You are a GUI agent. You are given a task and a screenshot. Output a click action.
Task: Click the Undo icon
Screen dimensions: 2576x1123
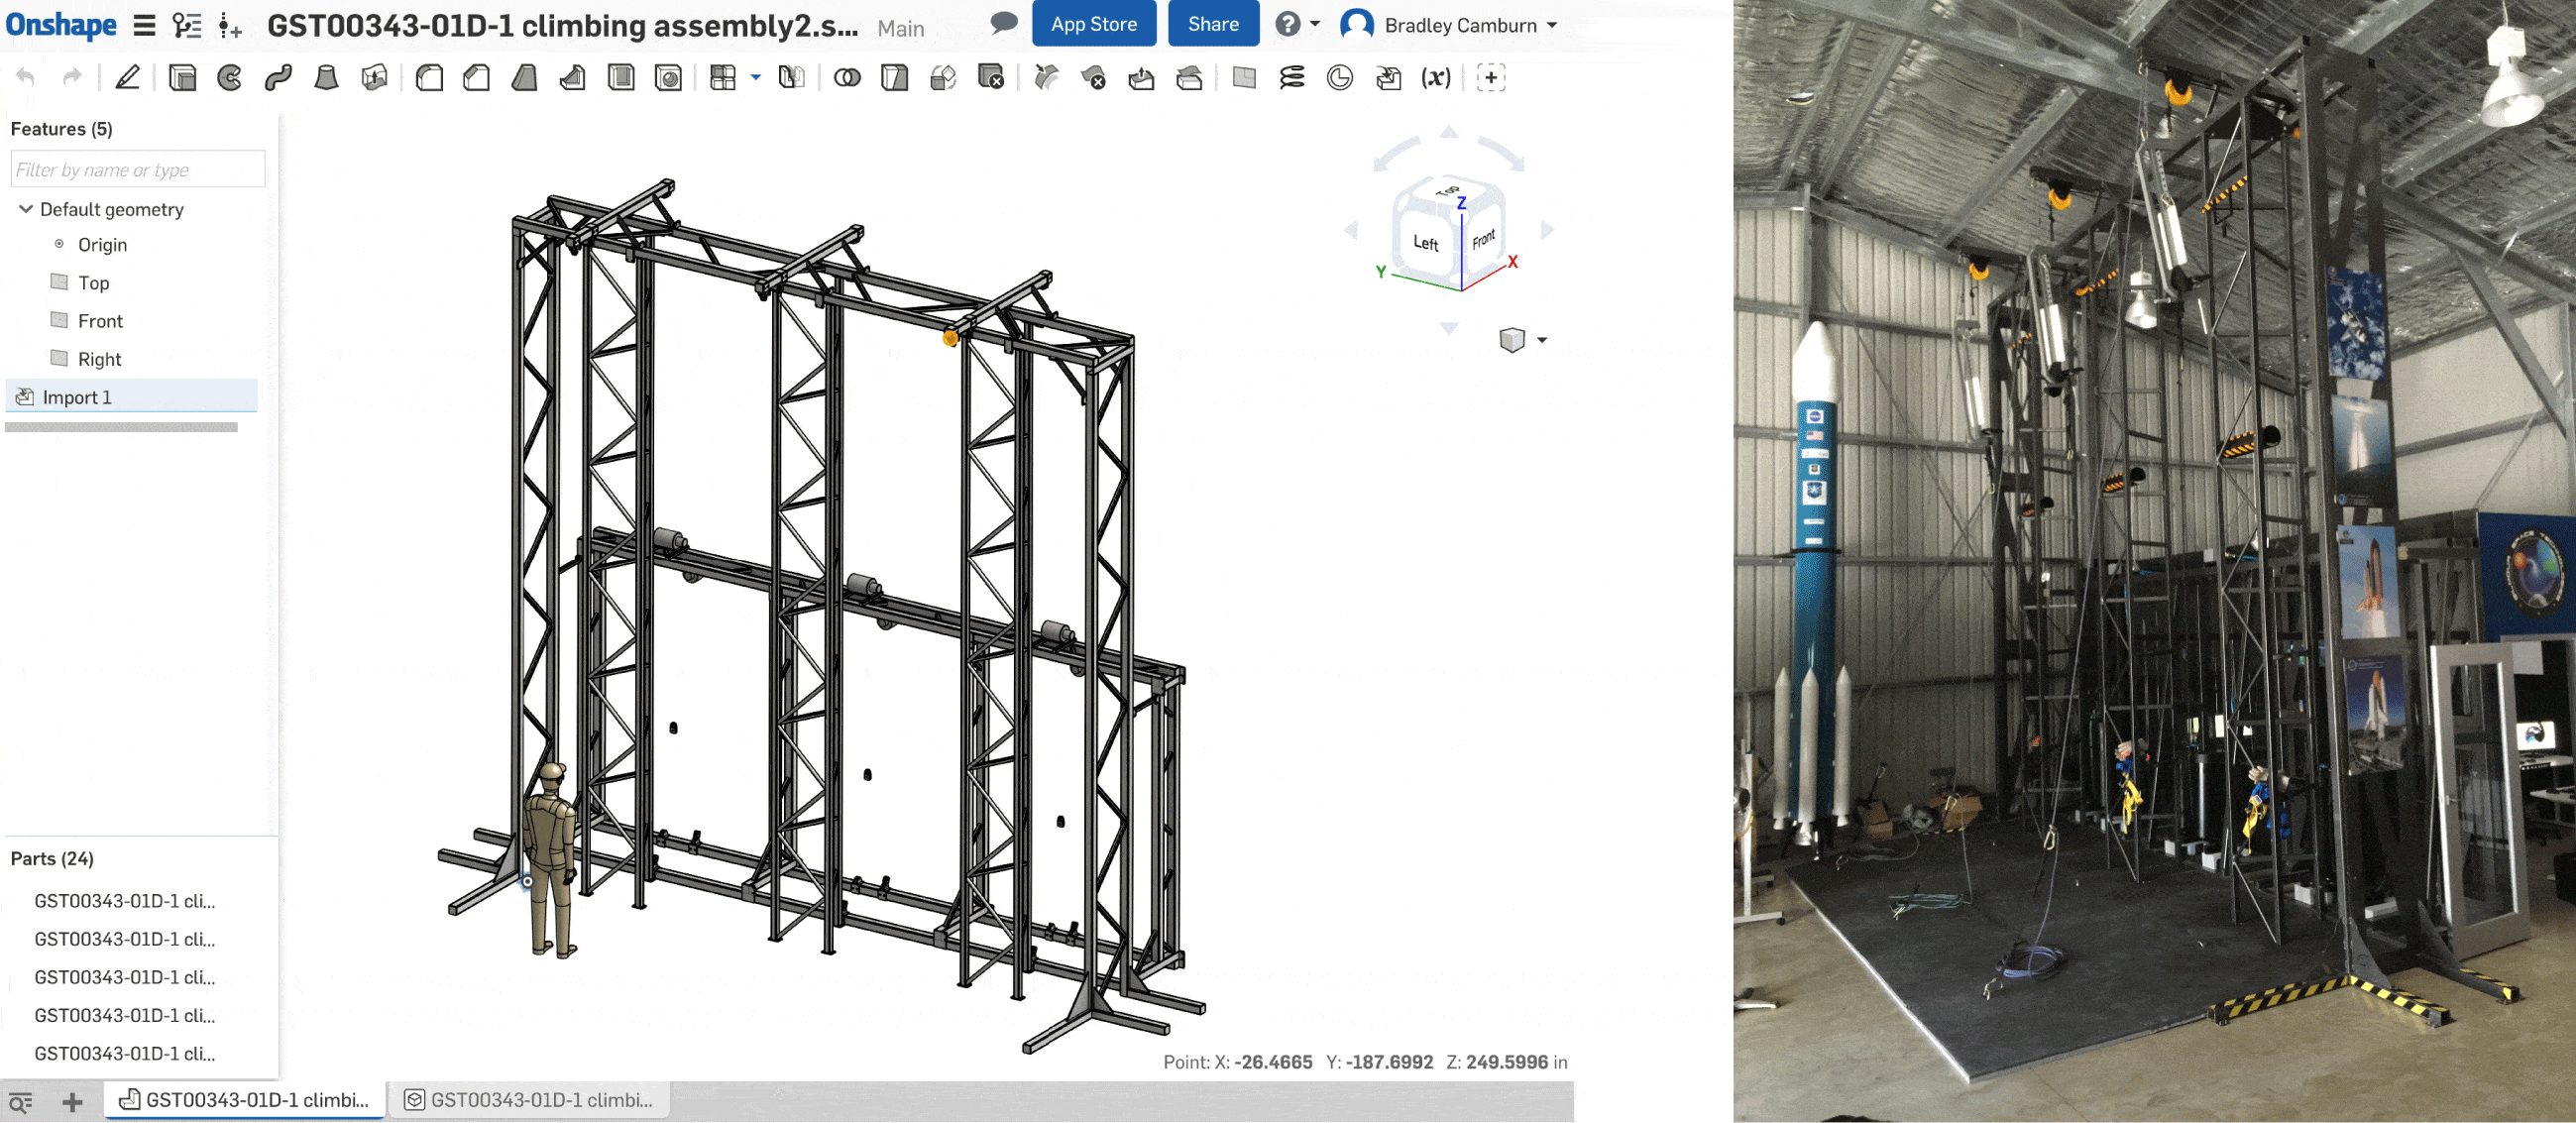click(x=25, y=76)
